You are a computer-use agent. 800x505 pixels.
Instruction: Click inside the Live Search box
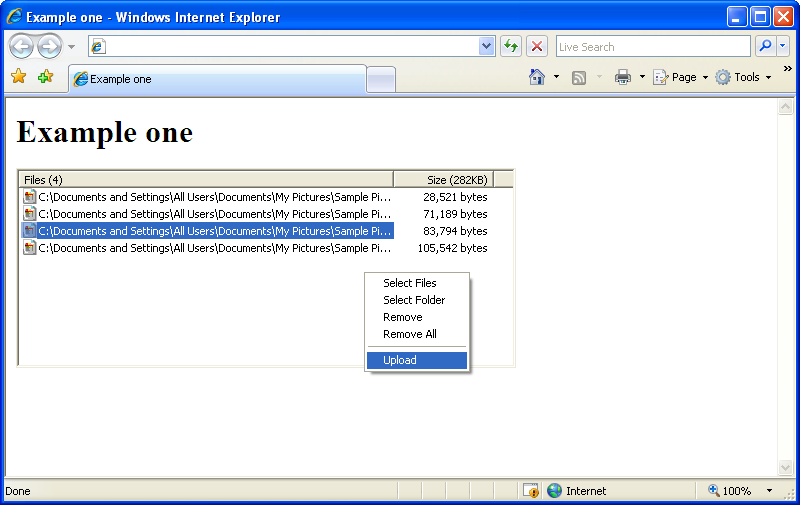pos(651,46)
